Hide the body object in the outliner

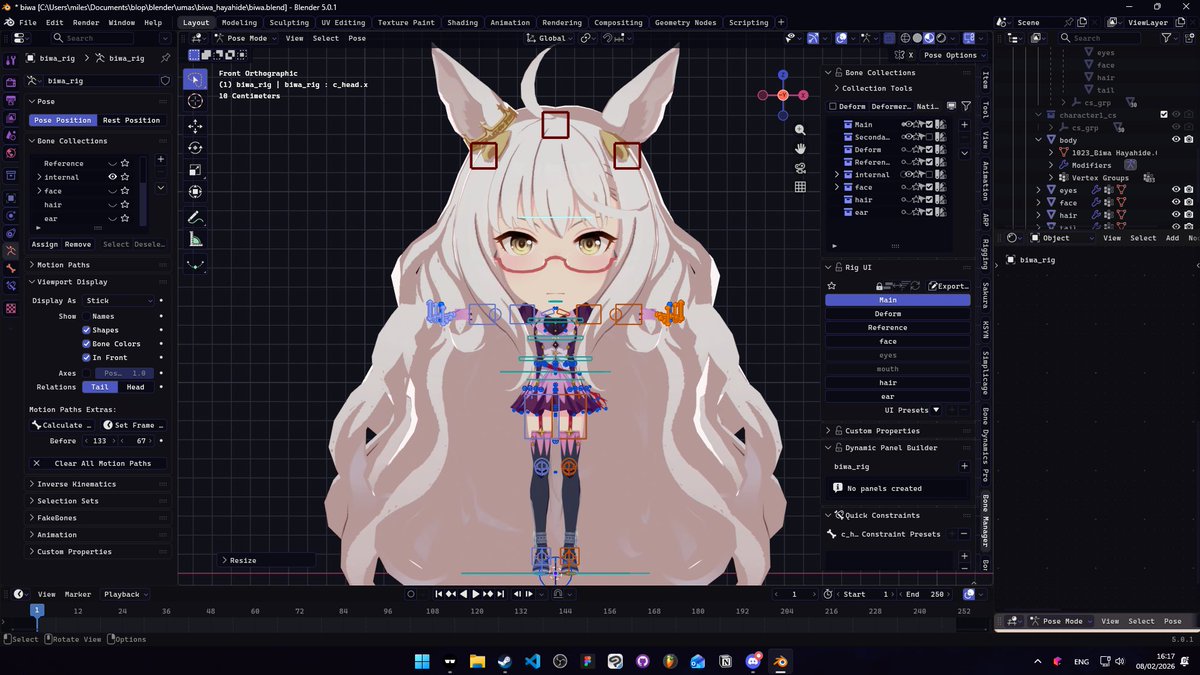(1176, 140)
